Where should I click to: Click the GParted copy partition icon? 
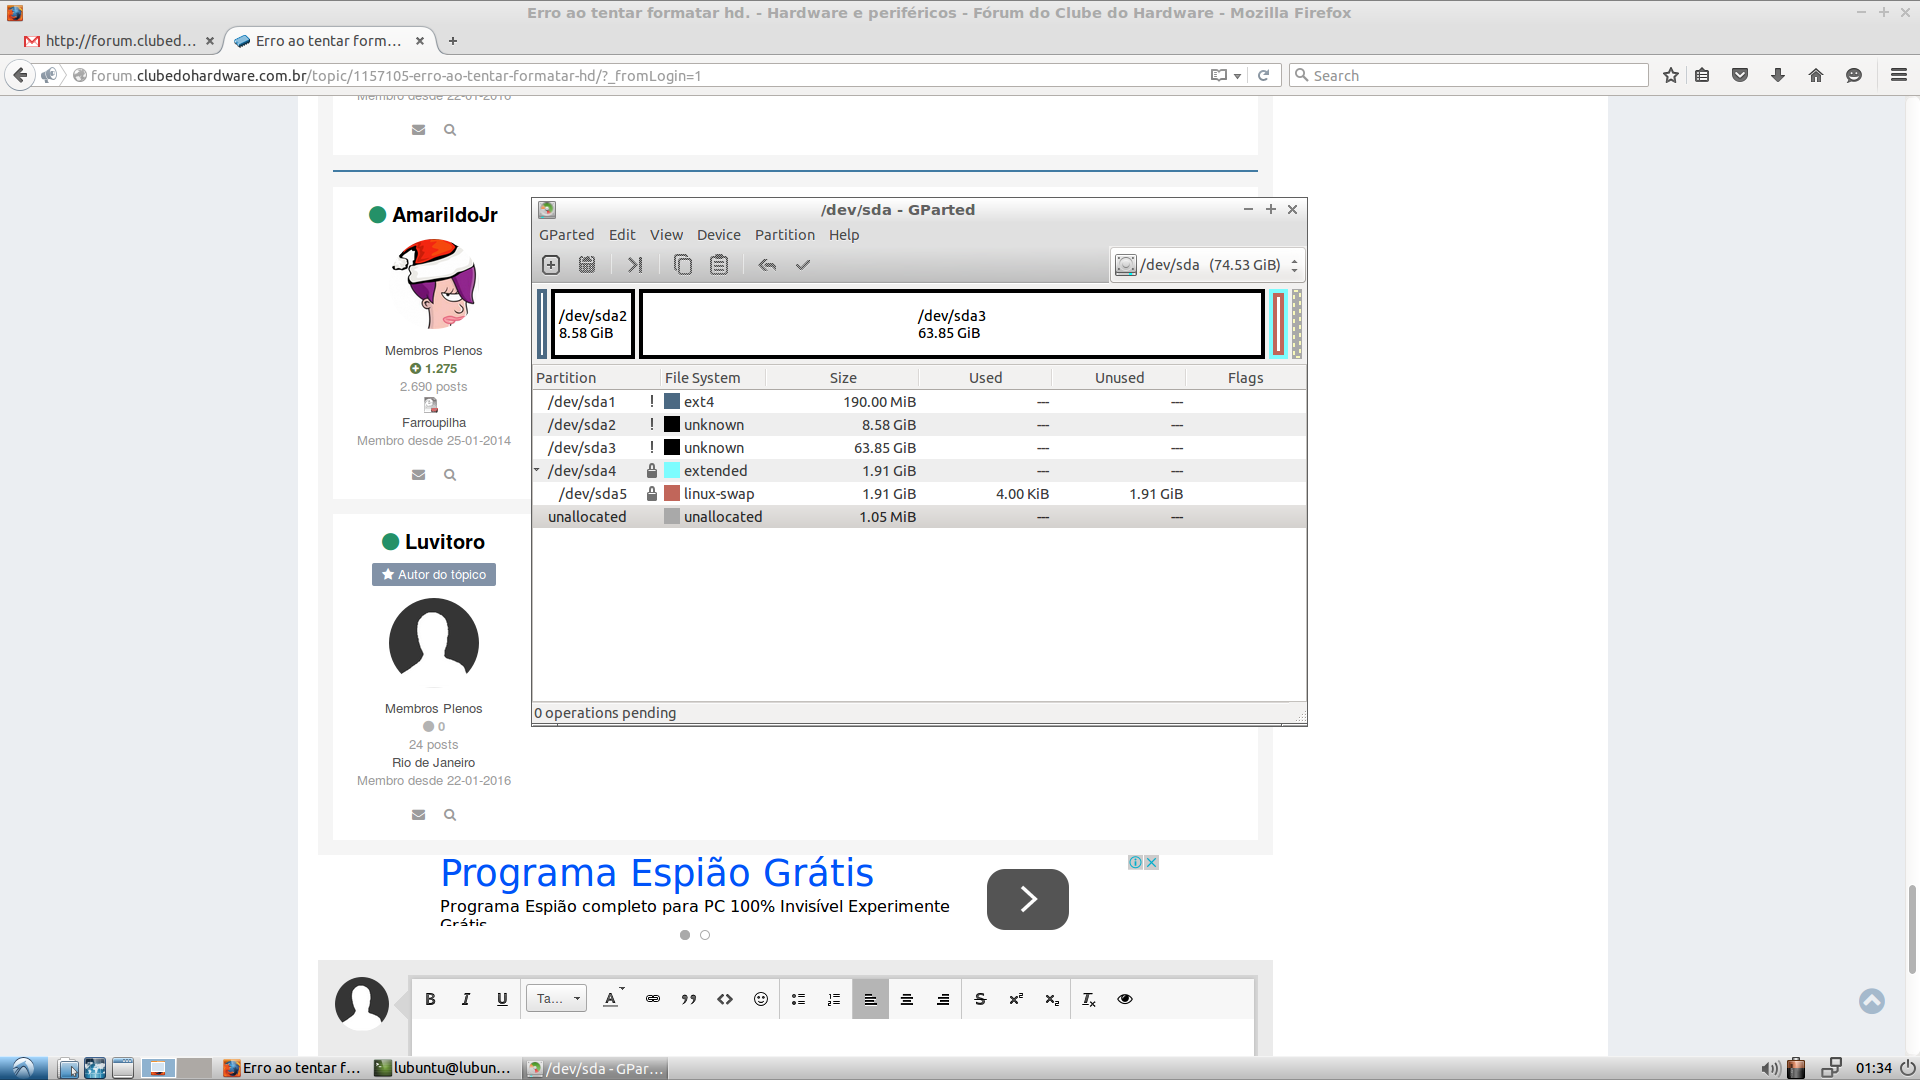tap(683, 265)
